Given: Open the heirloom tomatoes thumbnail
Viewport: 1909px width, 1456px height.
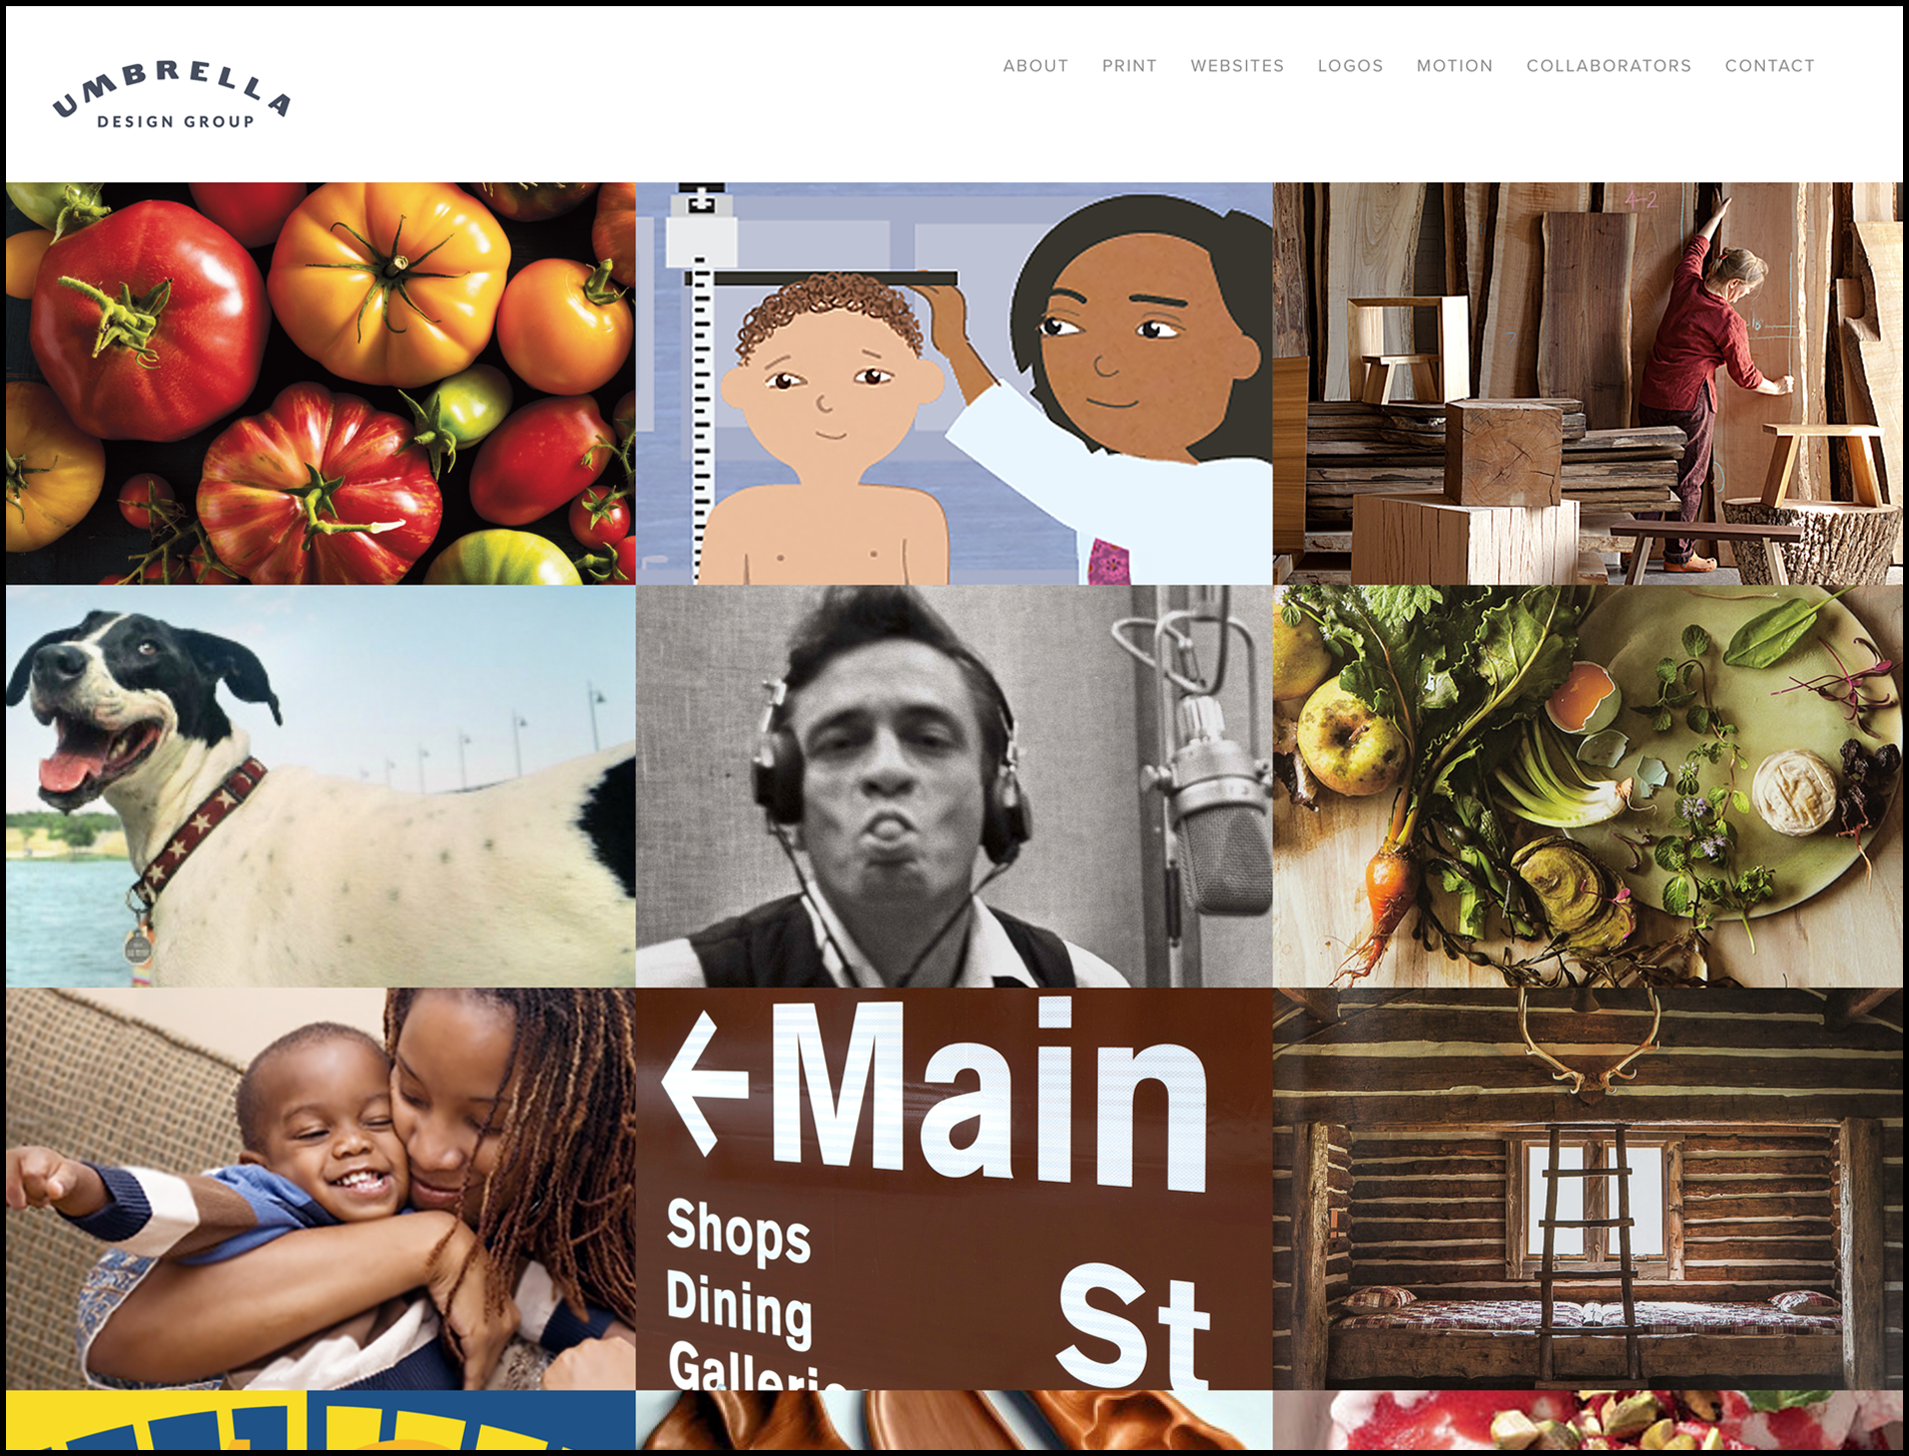Looking at the screenshot, I should 320,383.
